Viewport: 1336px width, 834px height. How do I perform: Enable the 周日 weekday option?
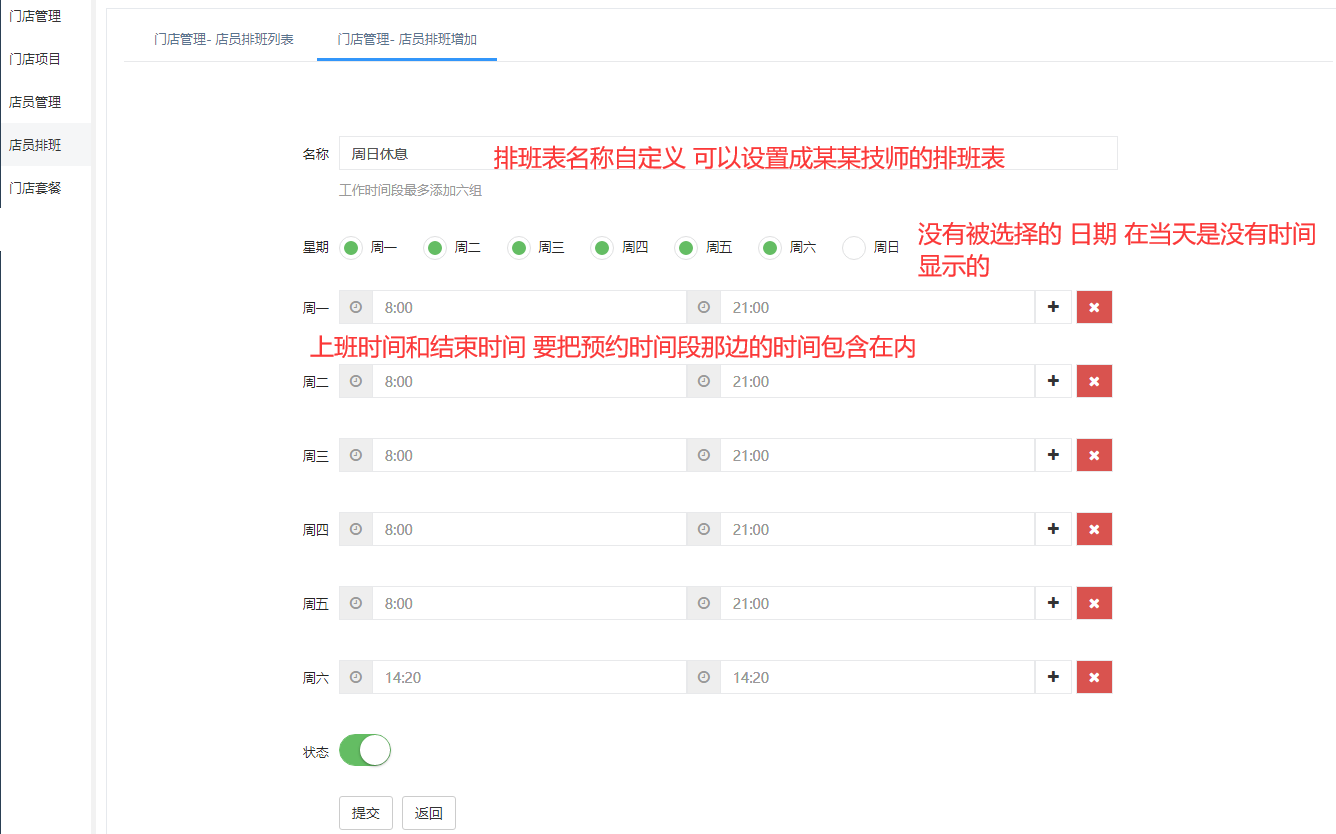tap(854, 247)
